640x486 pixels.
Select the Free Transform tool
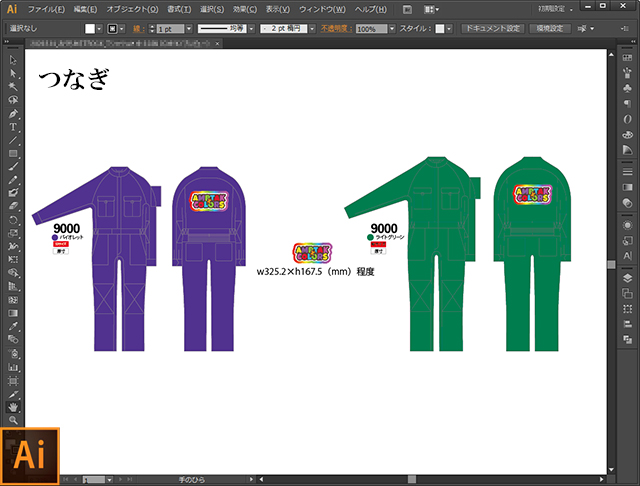[13, 260]
